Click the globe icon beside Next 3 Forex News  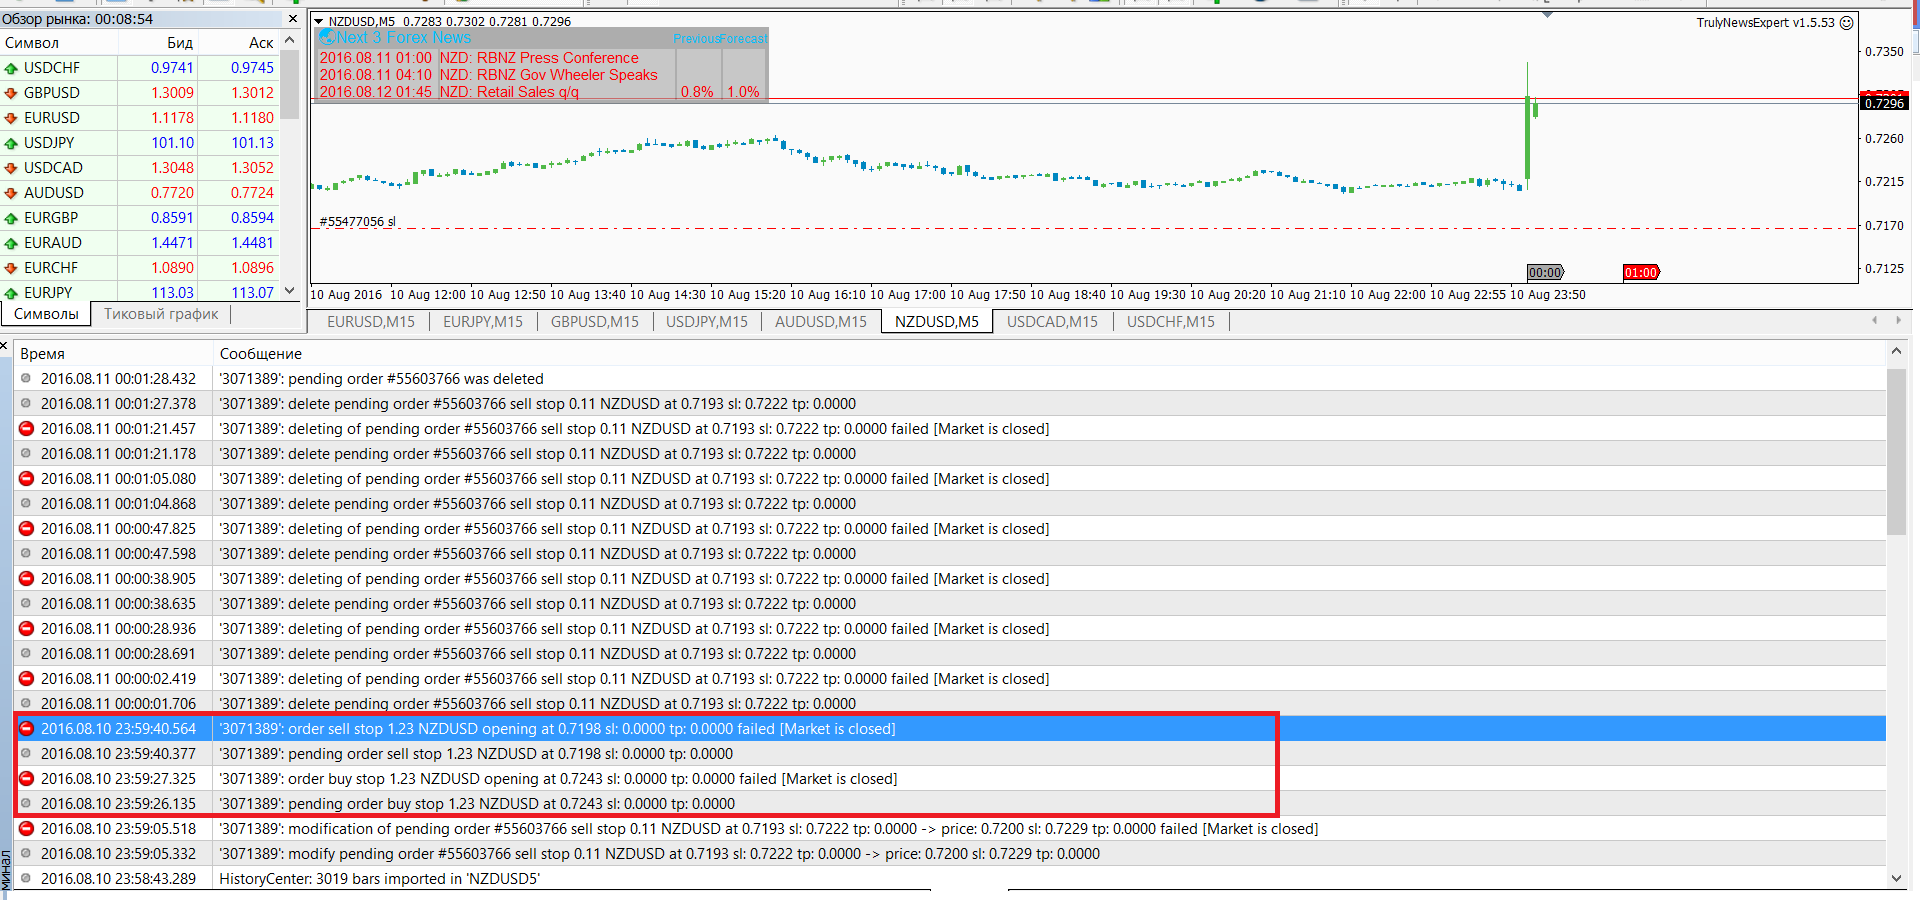(x=326, y=37)
